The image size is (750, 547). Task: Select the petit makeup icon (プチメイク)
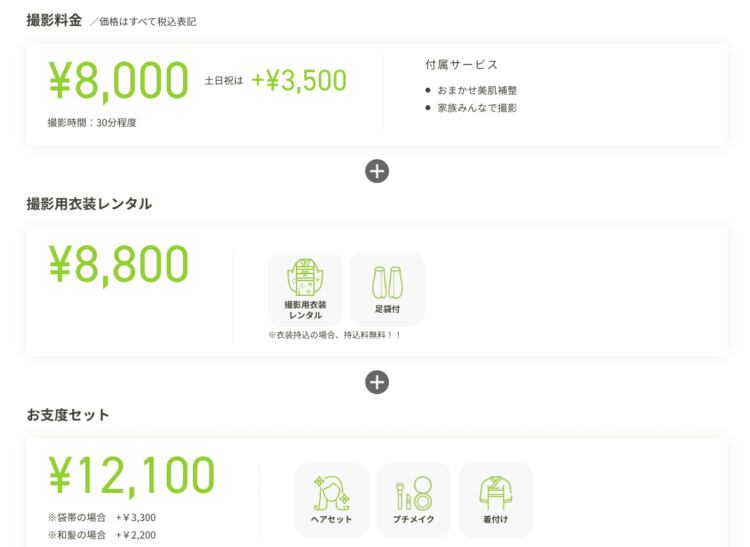point(414,500)
